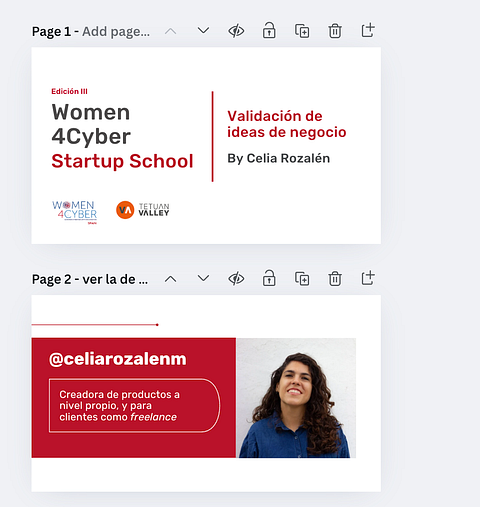480x507 pixels.
Task: Lock Page 1 using the padlock icon
Action: (x=269, y=31)
